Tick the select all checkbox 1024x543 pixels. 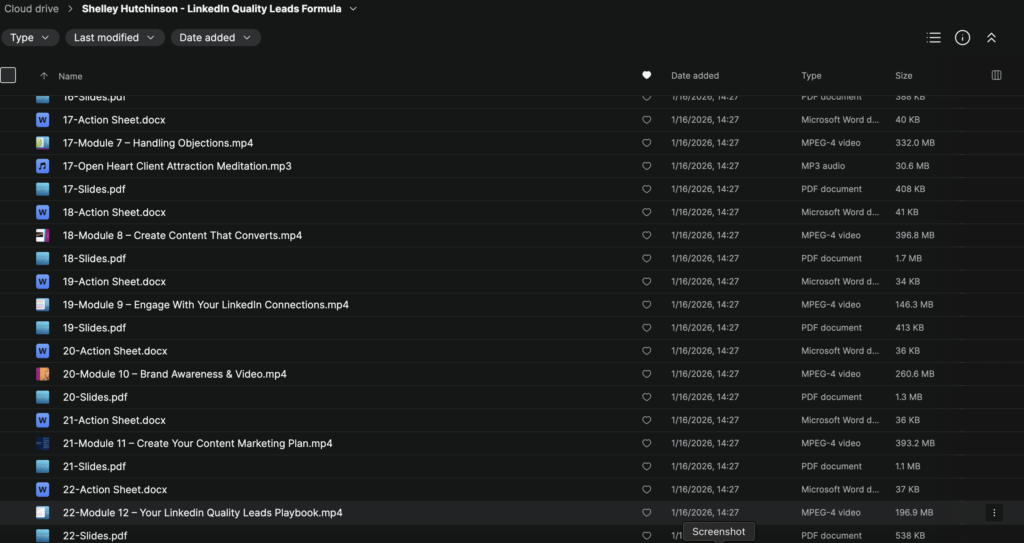(x=9, y=75)
